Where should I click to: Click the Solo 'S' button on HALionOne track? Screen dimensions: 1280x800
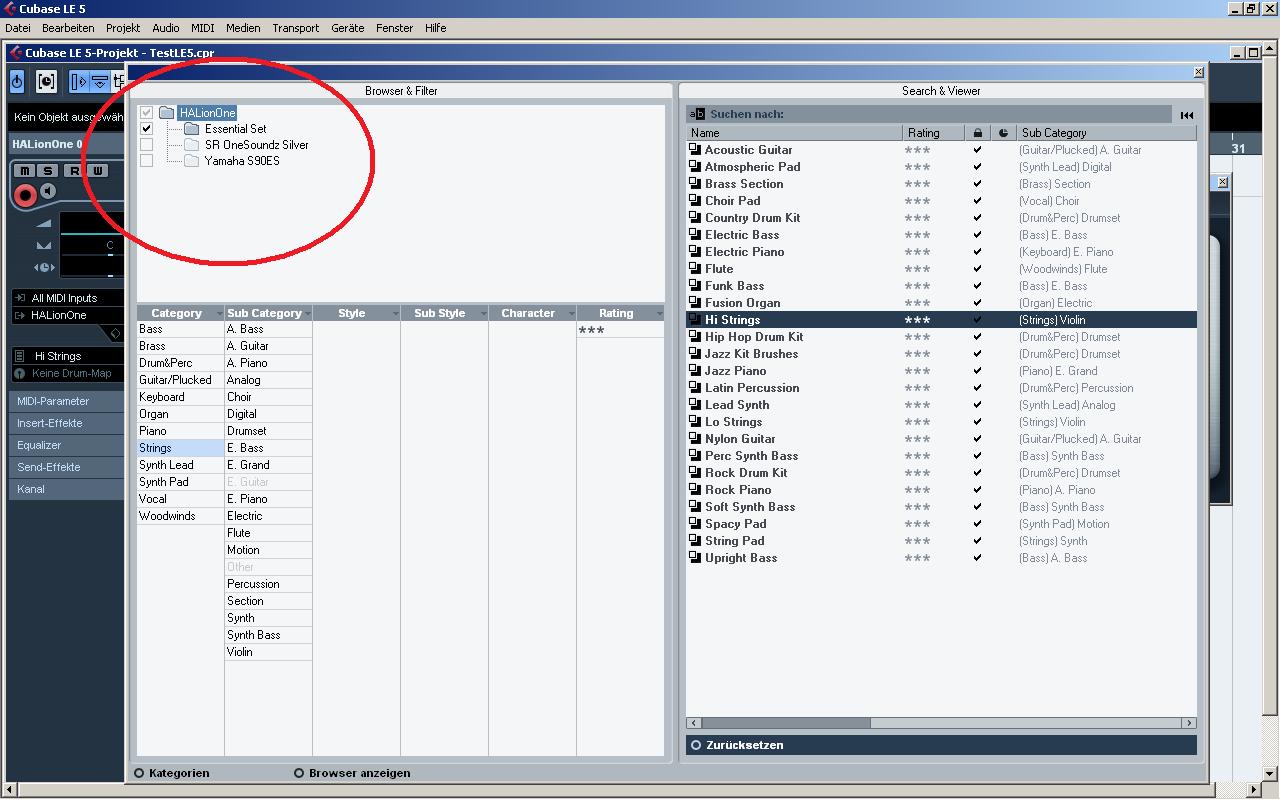point(47,171)
